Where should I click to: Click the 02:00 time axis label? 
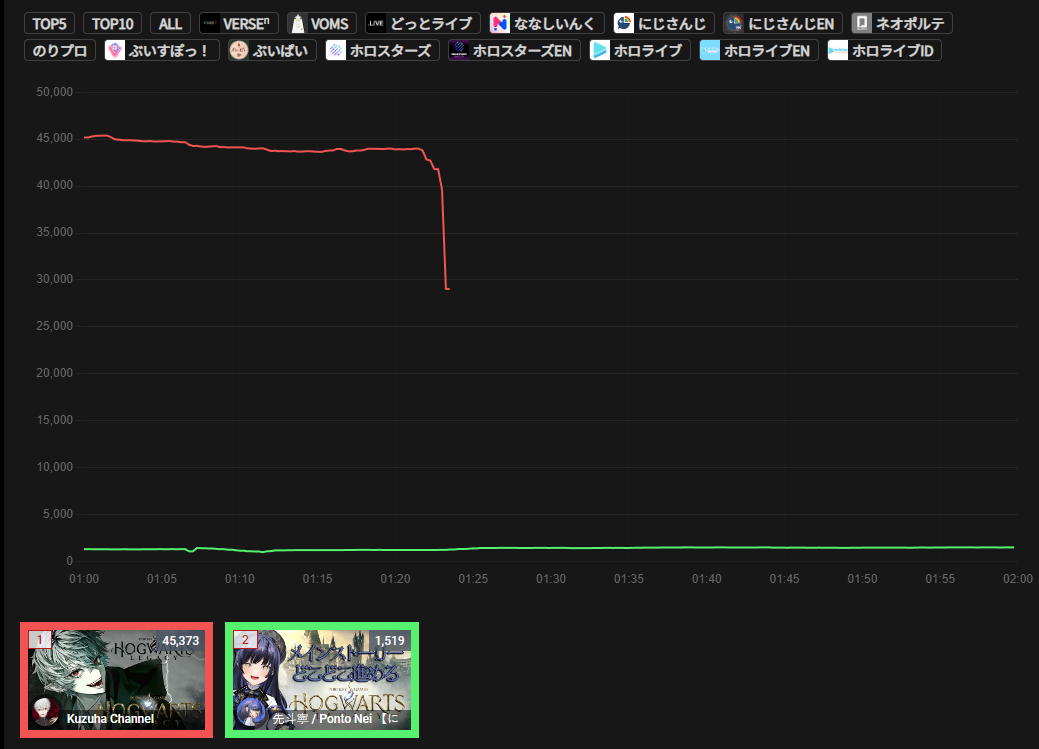[x=1018, y=579]
